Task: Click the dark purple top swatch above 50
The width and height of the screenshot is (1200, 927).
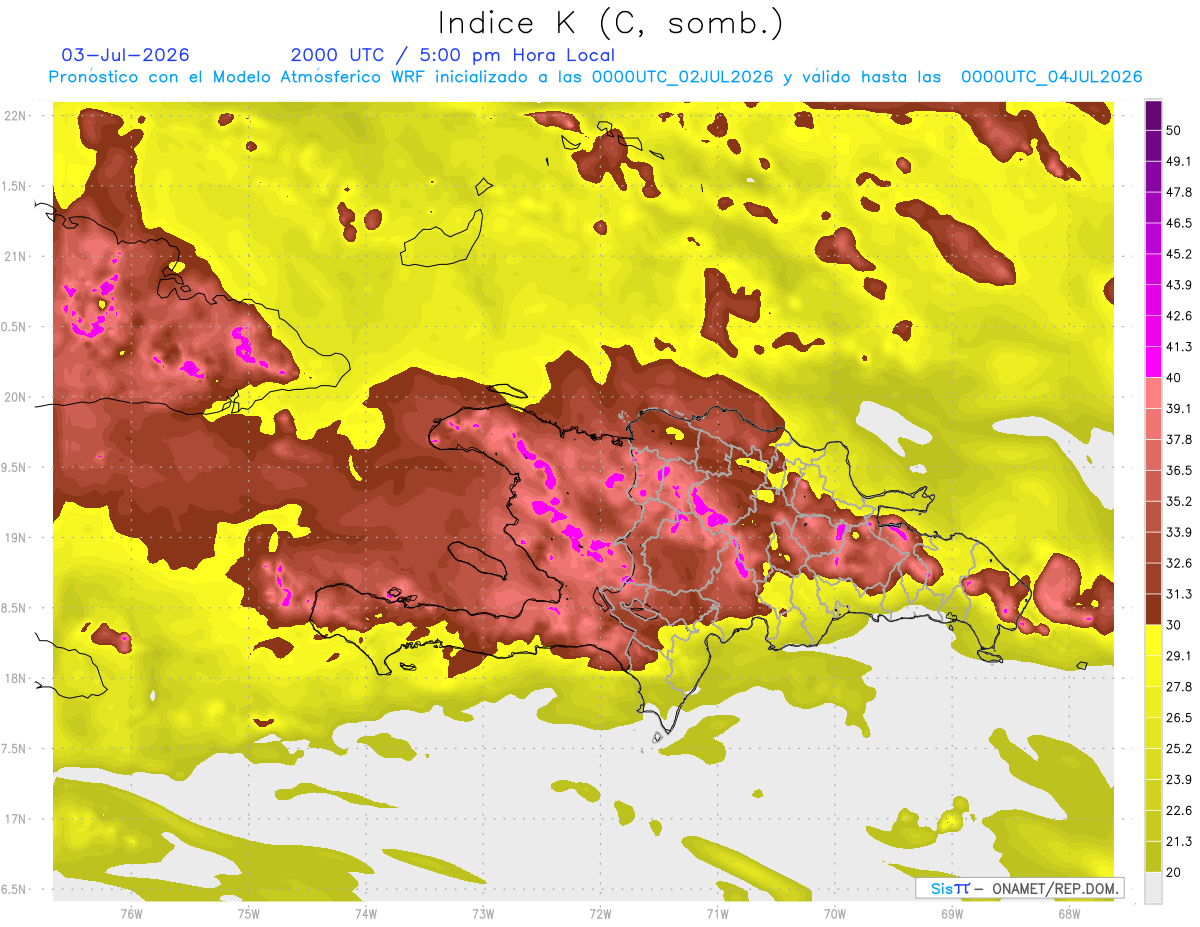Action: [1153, 115]
